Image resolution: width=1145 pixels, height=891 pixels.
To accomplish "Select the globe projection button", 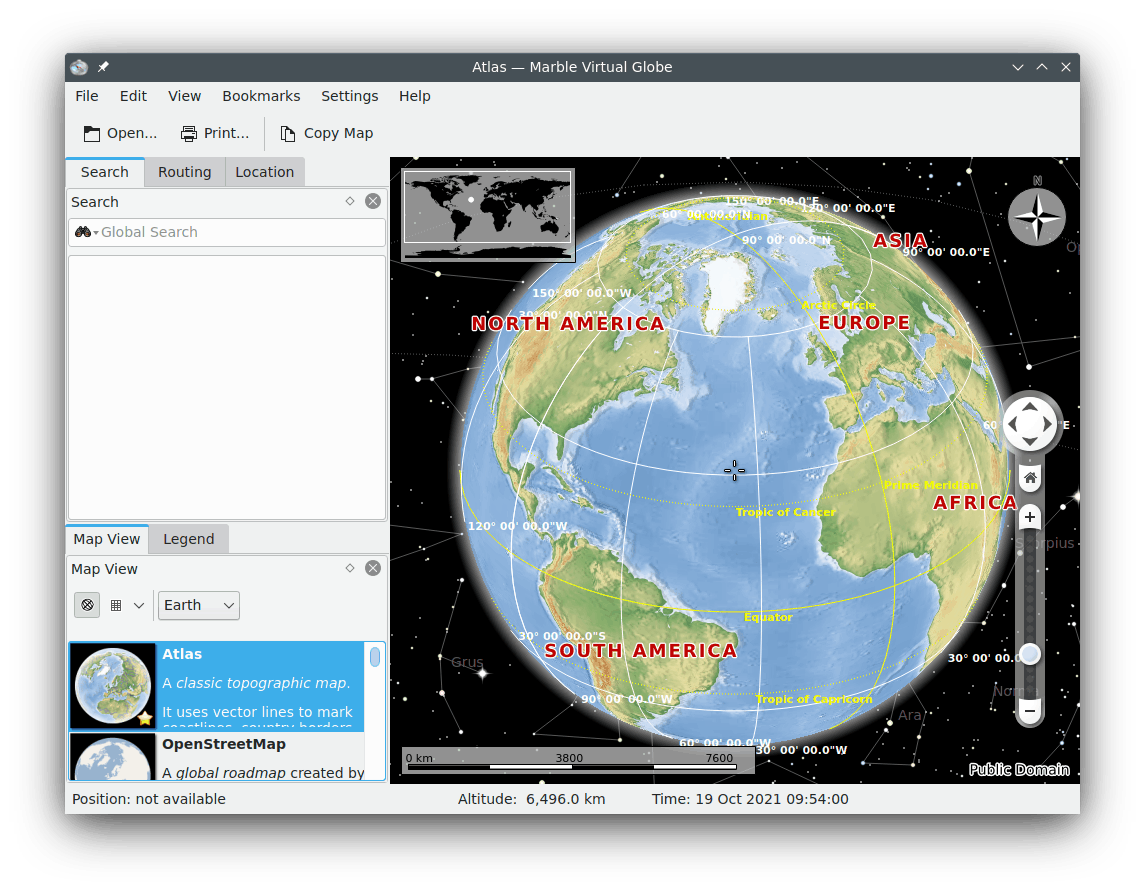I will 87,605.
